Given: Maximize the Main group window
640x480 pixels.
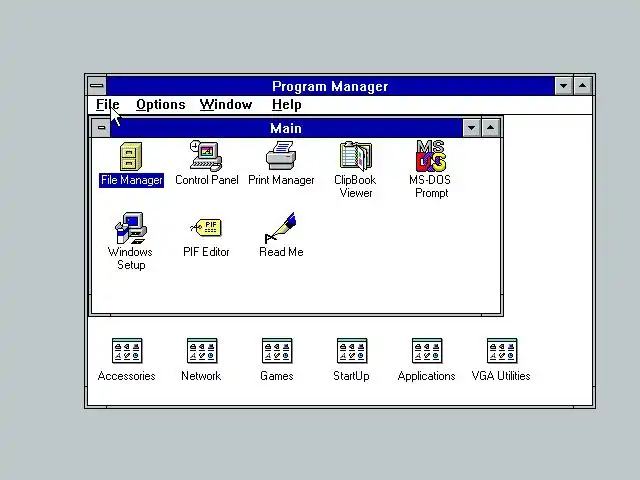Looking at the screenshot, I should 491,128.
